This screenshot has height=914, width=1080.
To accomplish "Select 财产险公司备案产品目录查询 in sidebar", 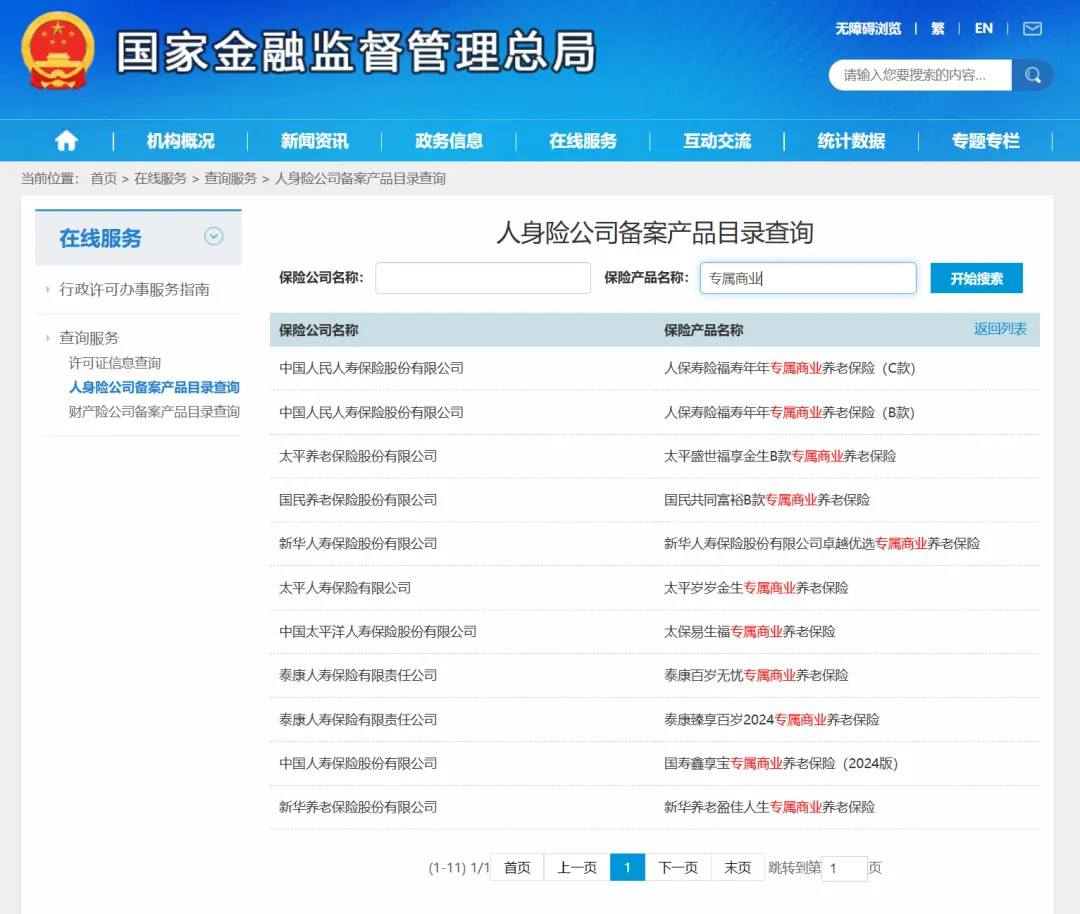I will 154,412.
